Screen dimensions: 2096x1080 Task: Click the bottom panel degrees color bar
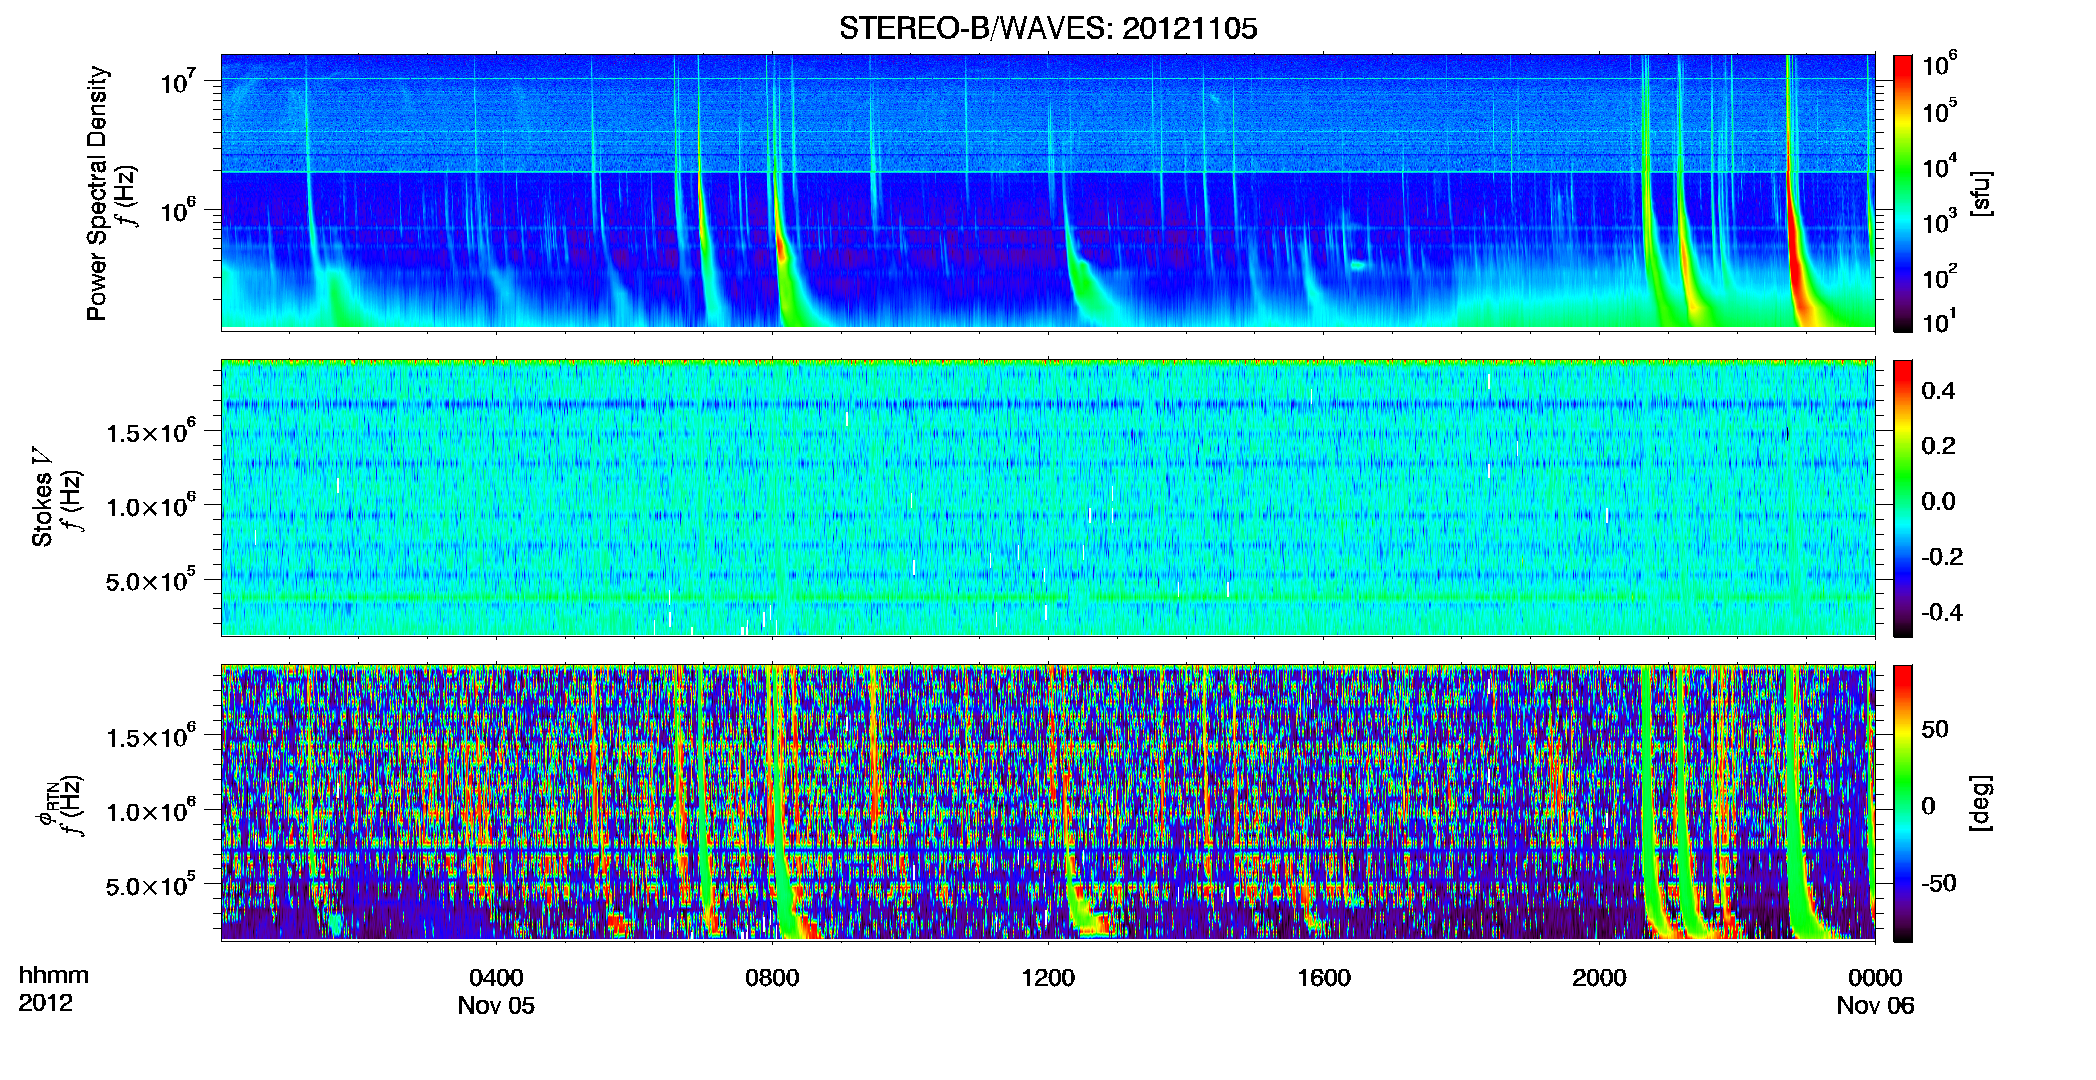coord(1903,803)
